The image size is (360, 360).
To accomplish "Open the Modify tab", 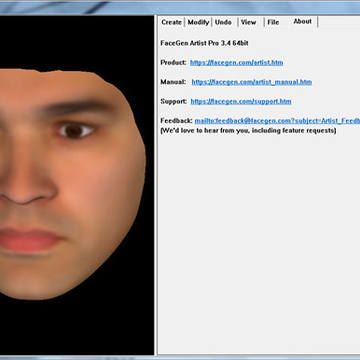I will (x=198, y=22).
